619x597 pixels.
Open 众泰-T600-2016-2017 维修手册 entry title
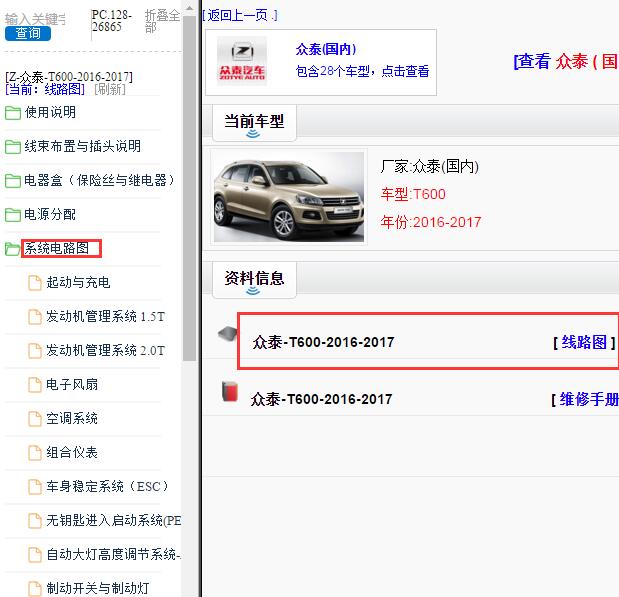(x=321, y=399)
